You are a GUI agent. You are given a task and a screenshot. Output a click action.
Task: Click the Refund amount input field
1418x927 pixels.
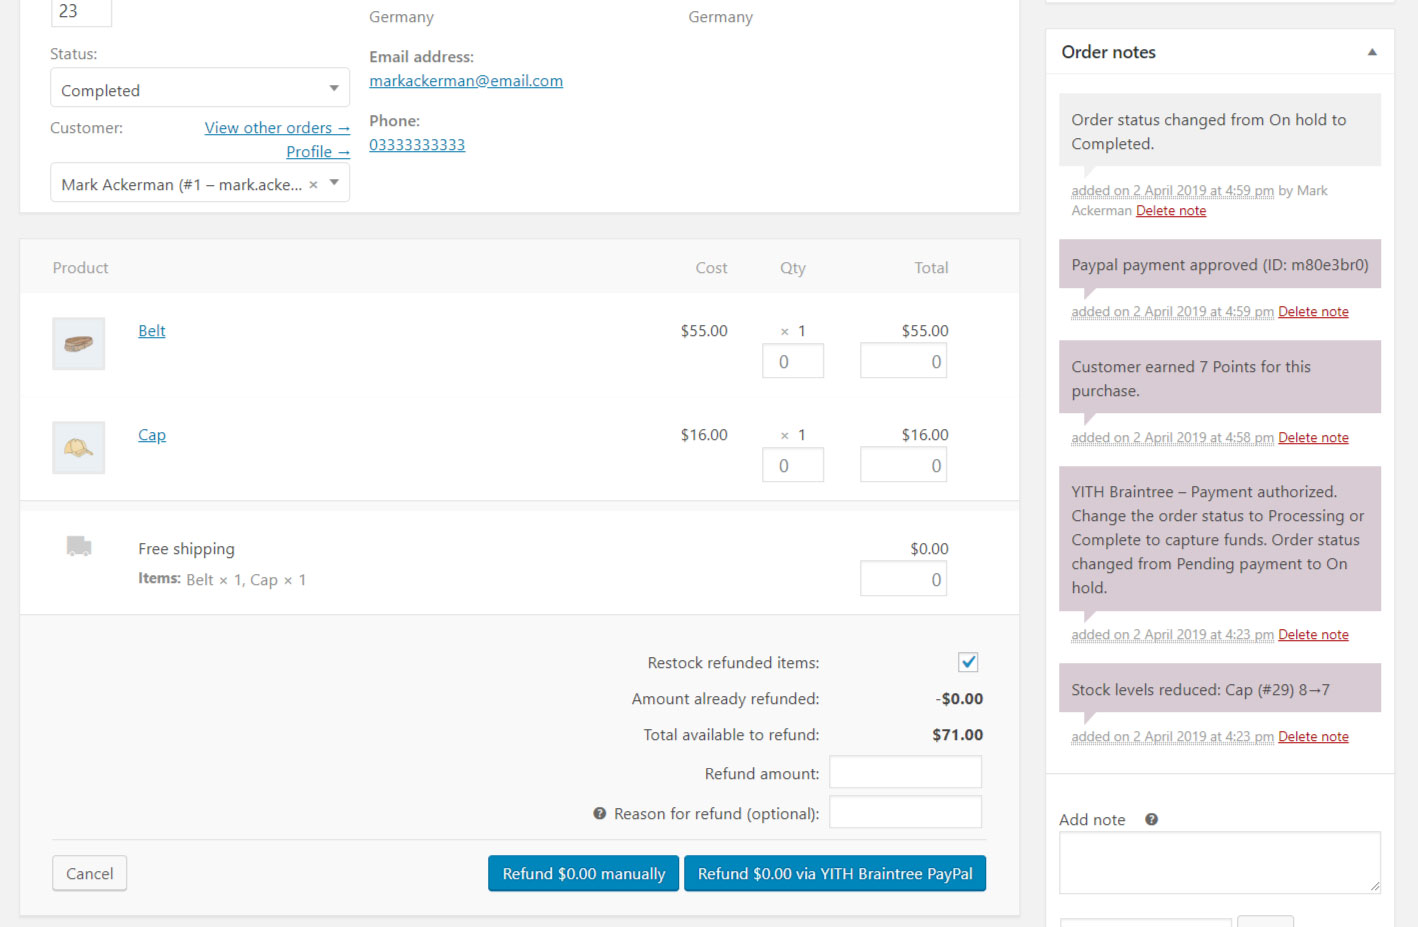click(905, 773)
